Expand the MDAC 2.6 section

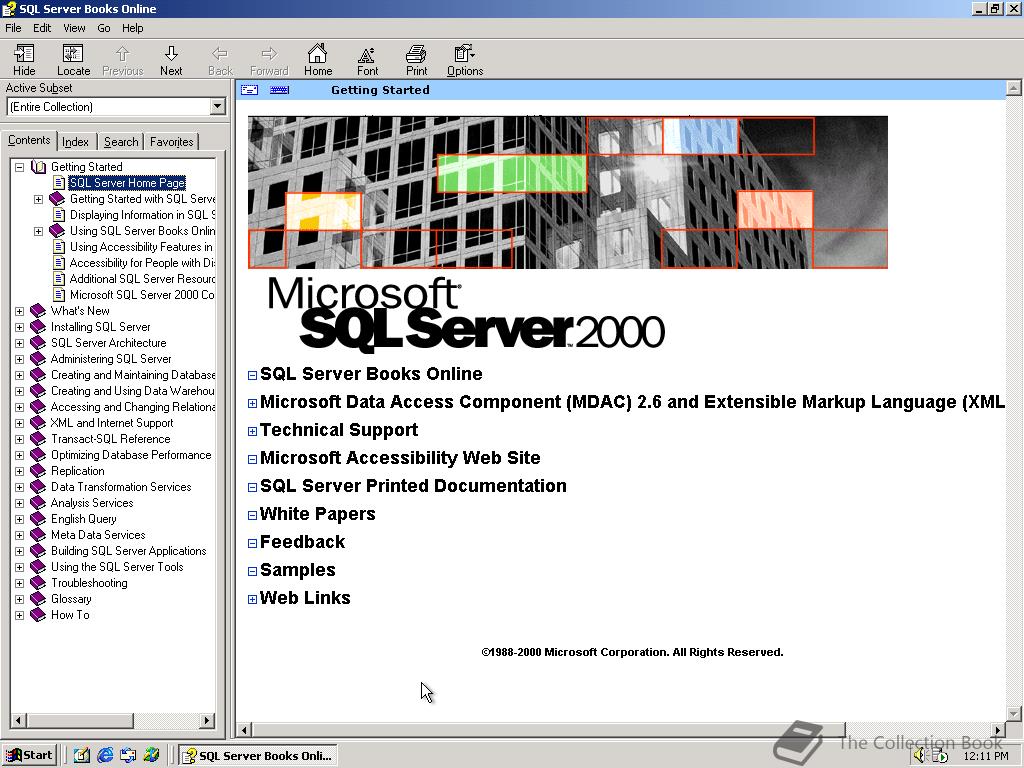[x=252, y=404]
